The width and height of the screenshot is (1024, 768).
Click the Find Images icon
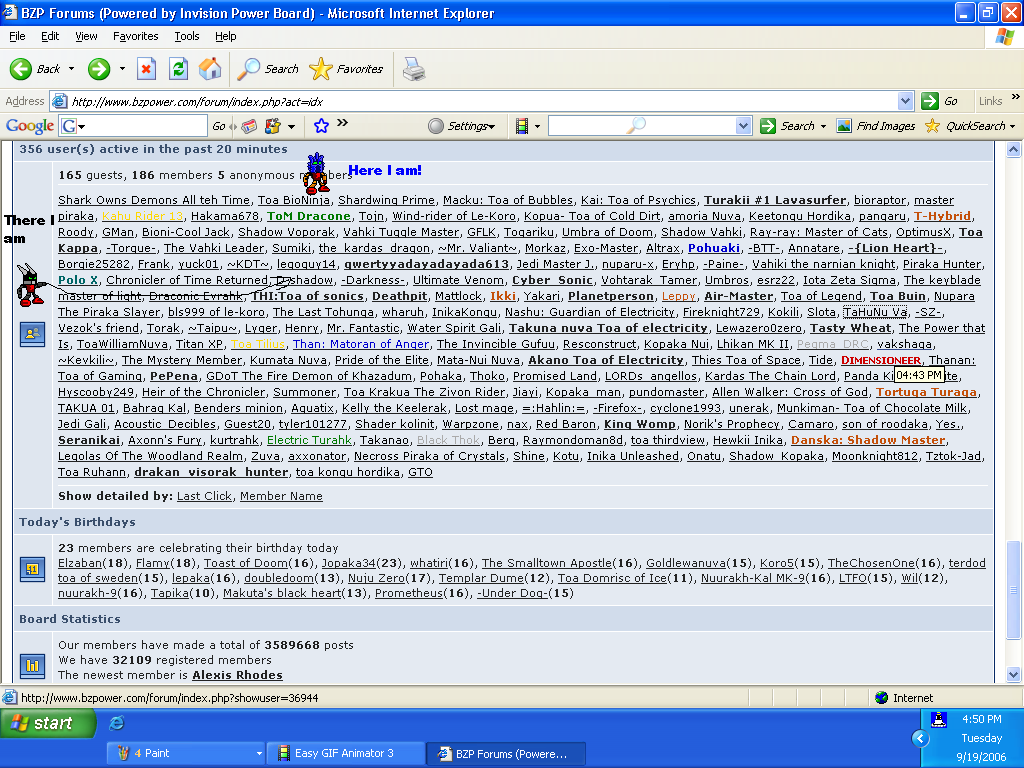pos(844,125)
